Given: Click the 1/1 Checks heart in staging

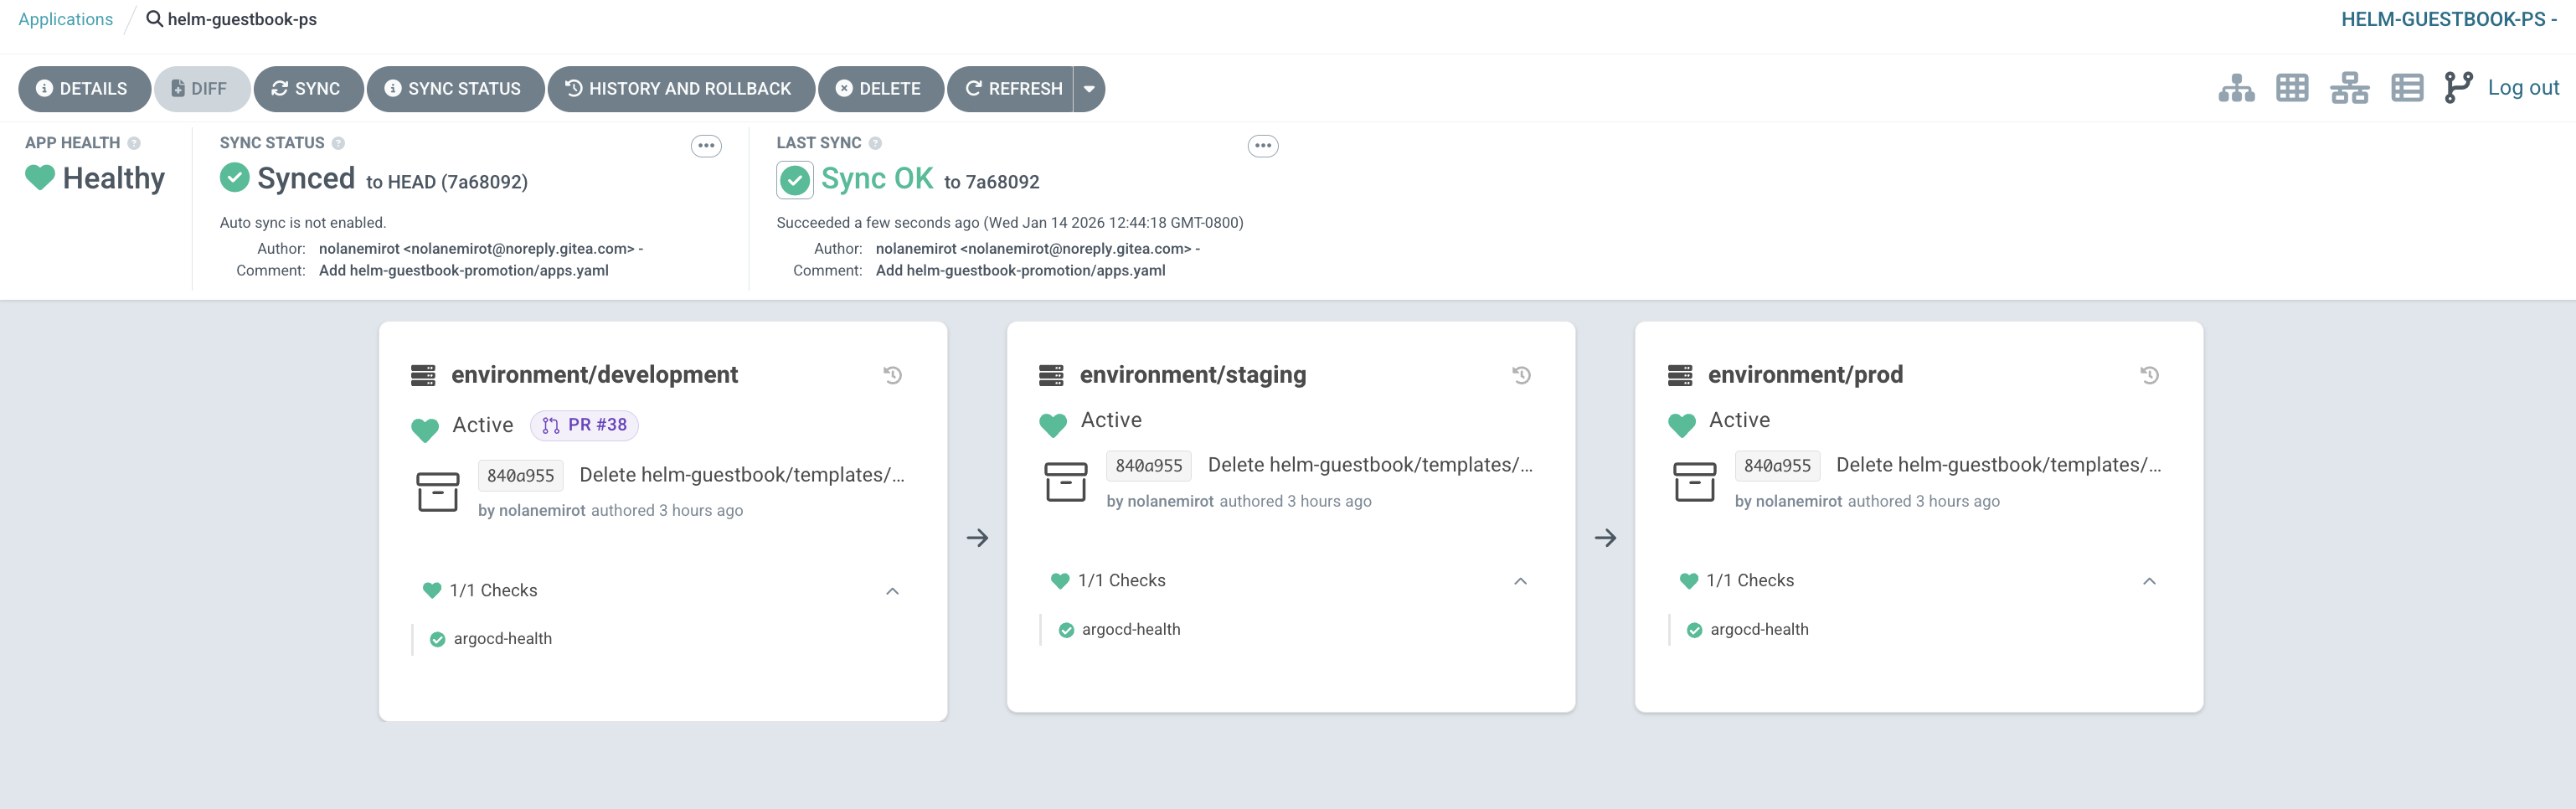Looking at the screenshot, I should [1060, 581].
